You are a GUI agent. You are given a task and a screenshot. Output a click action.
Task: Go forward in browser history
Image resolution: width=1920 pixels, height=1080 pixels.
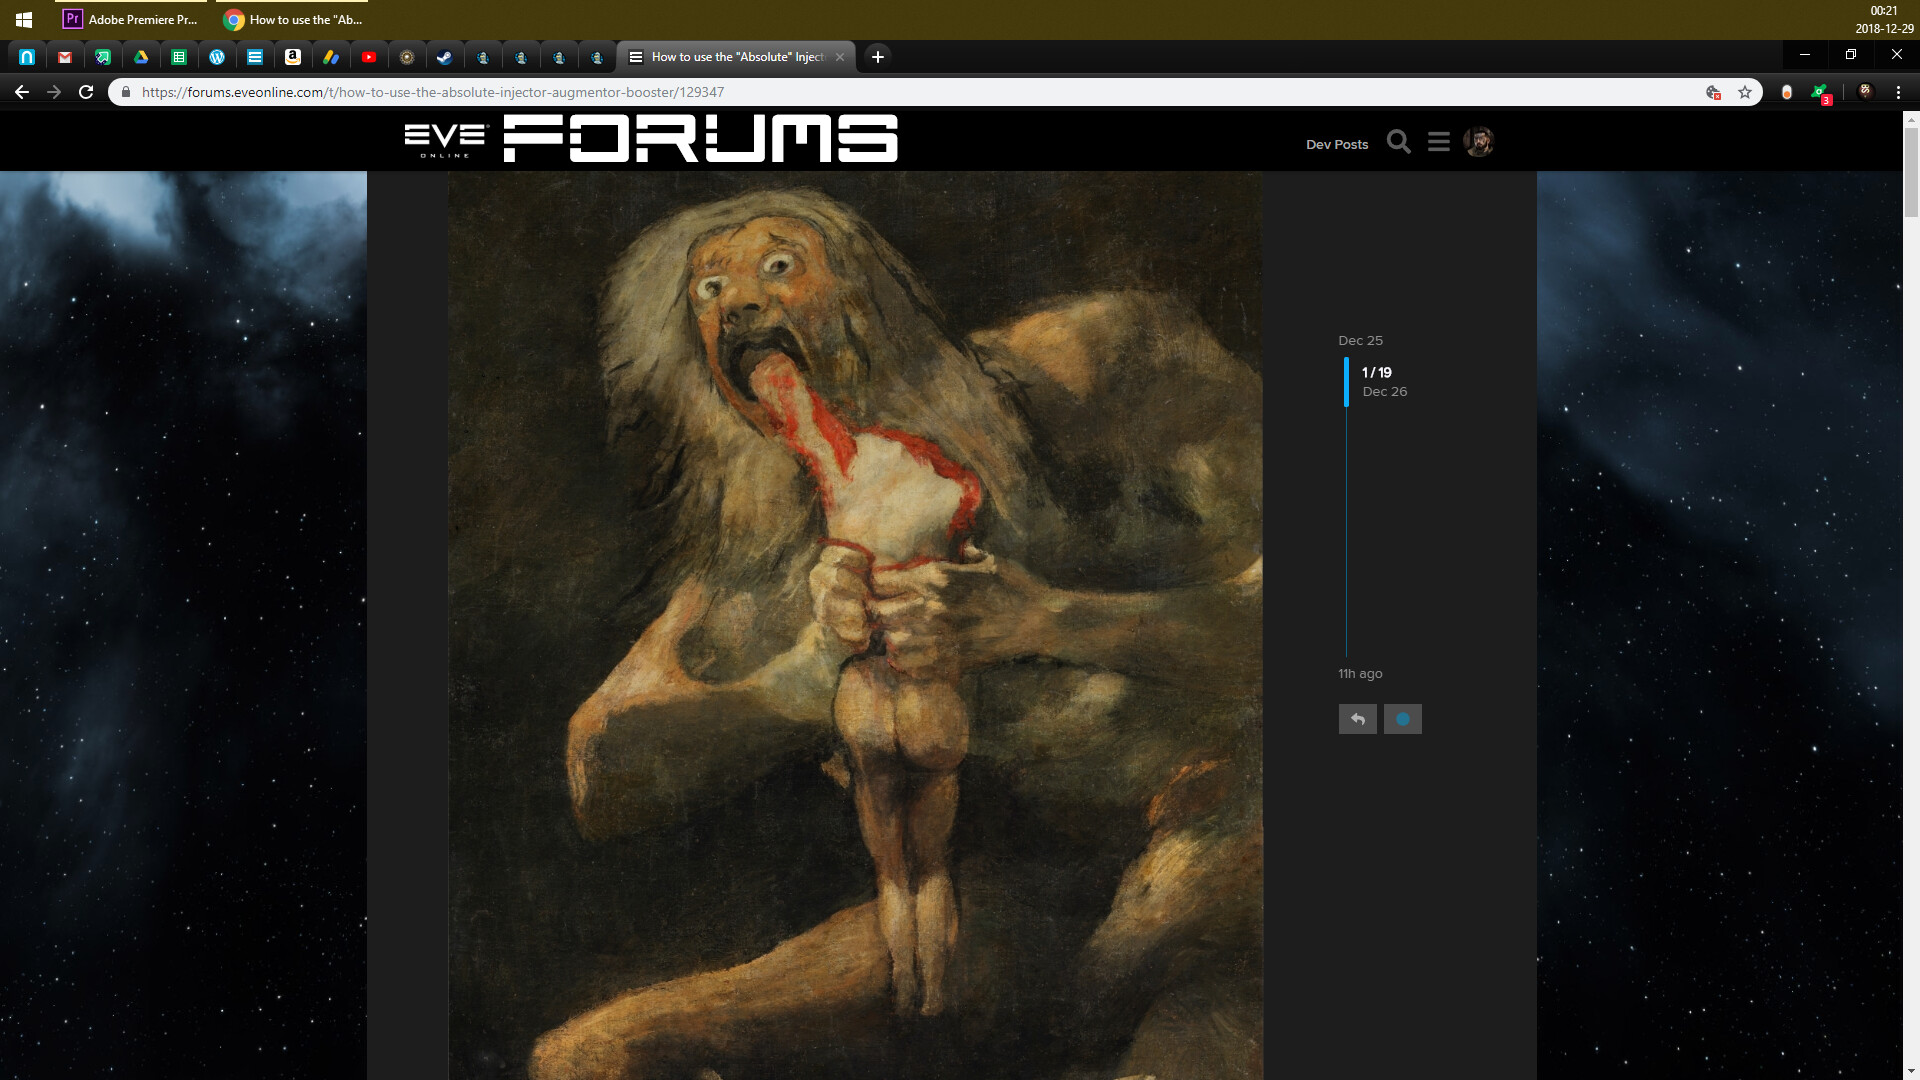pyautogui.click(x=54, y=92)
